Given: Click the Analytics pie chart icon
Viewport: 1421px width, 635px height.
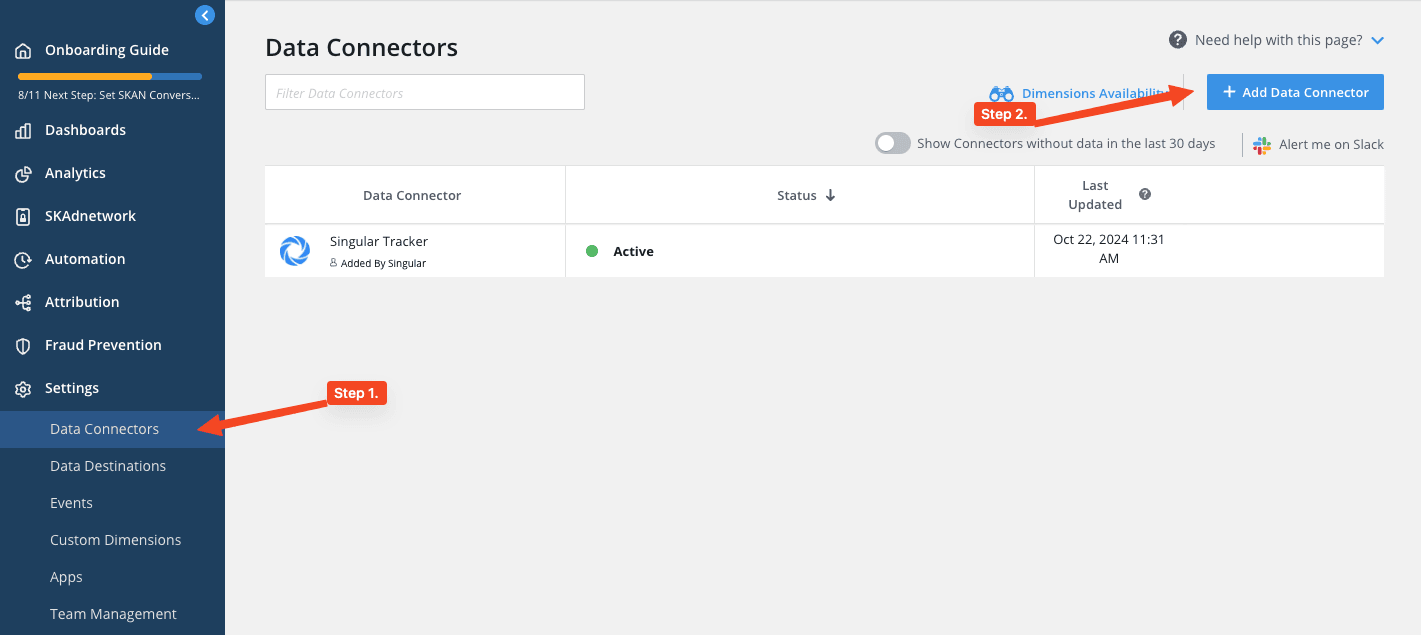Looking at the screenshot, I should (x=23, y=174).
